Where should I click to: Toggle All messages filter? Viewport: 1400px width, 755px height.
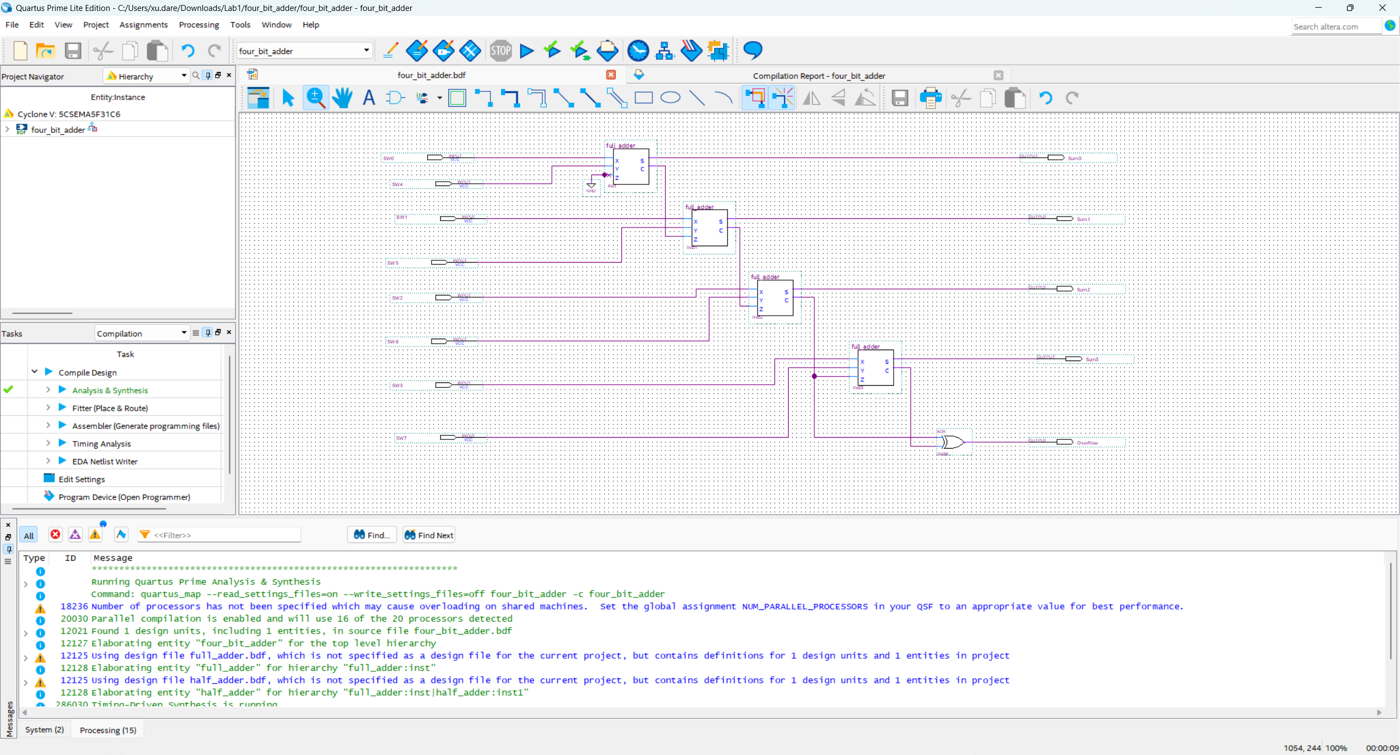click(28, 535)
